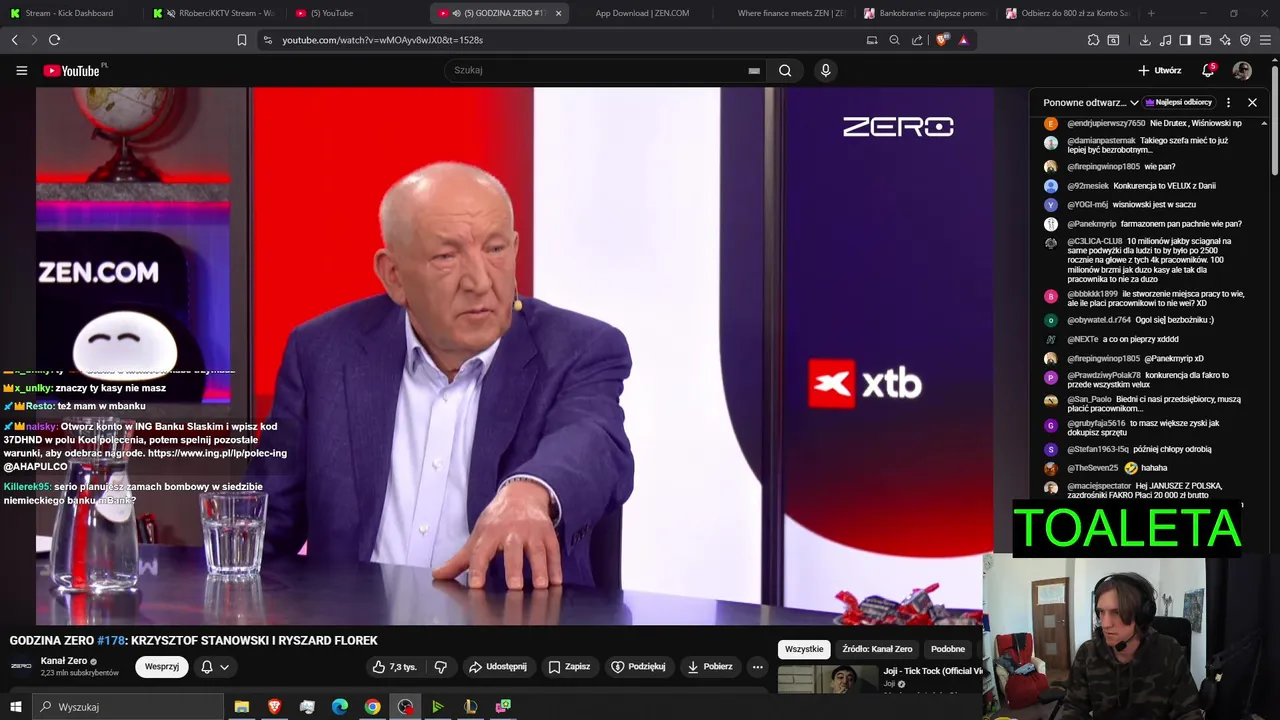Open the Joji - Tick Tock video thumbnail
This screenshot has height=720, width=1280.
828,679
